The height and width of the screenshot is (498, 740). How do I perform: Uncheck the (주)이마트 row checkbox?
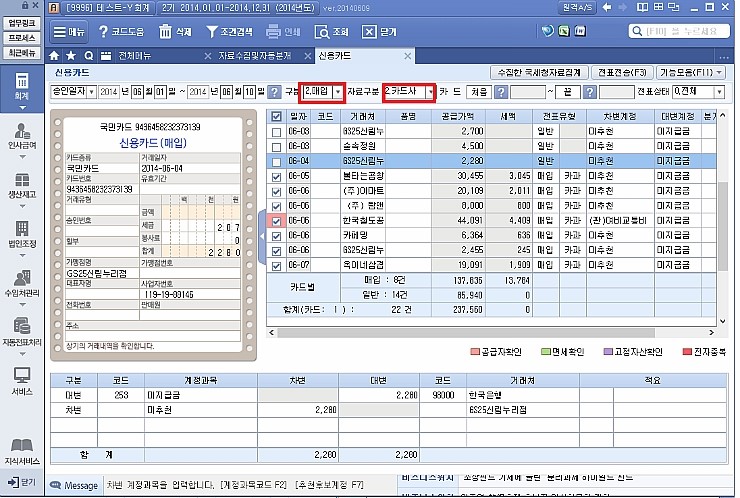click(x=277, y=192)
